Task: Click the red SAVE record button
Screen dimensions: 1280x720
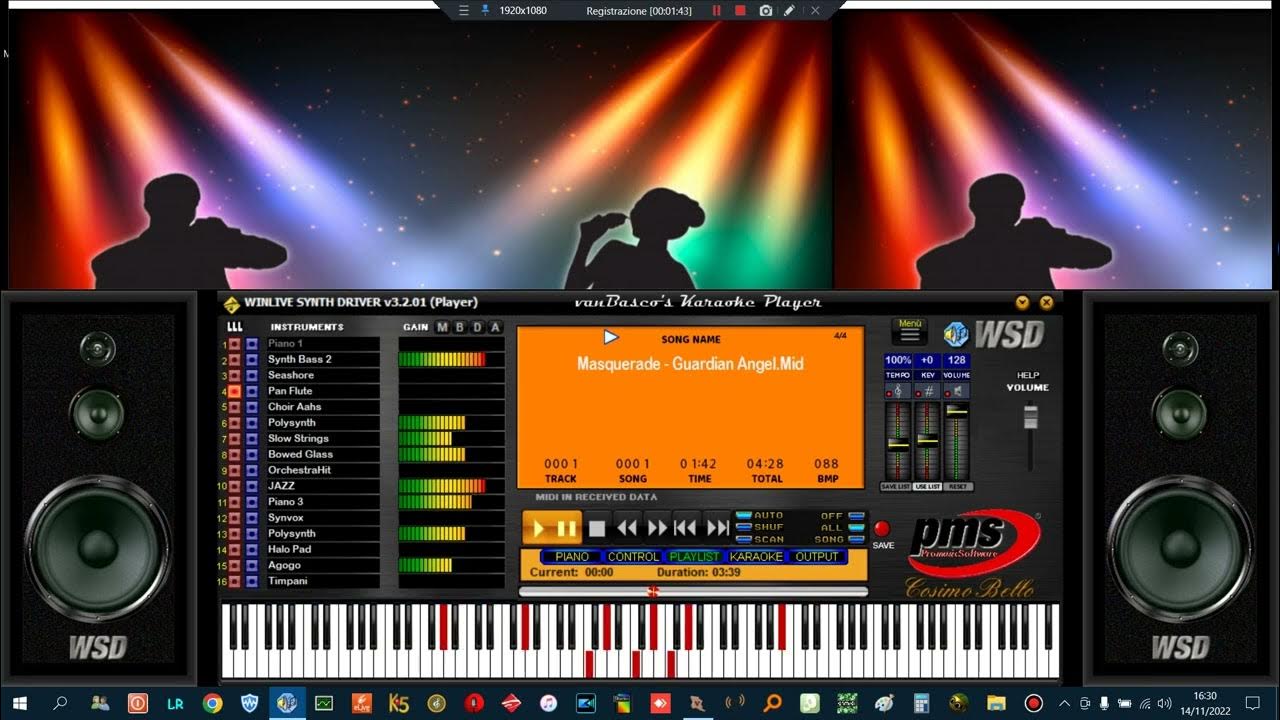Action: 882,528
